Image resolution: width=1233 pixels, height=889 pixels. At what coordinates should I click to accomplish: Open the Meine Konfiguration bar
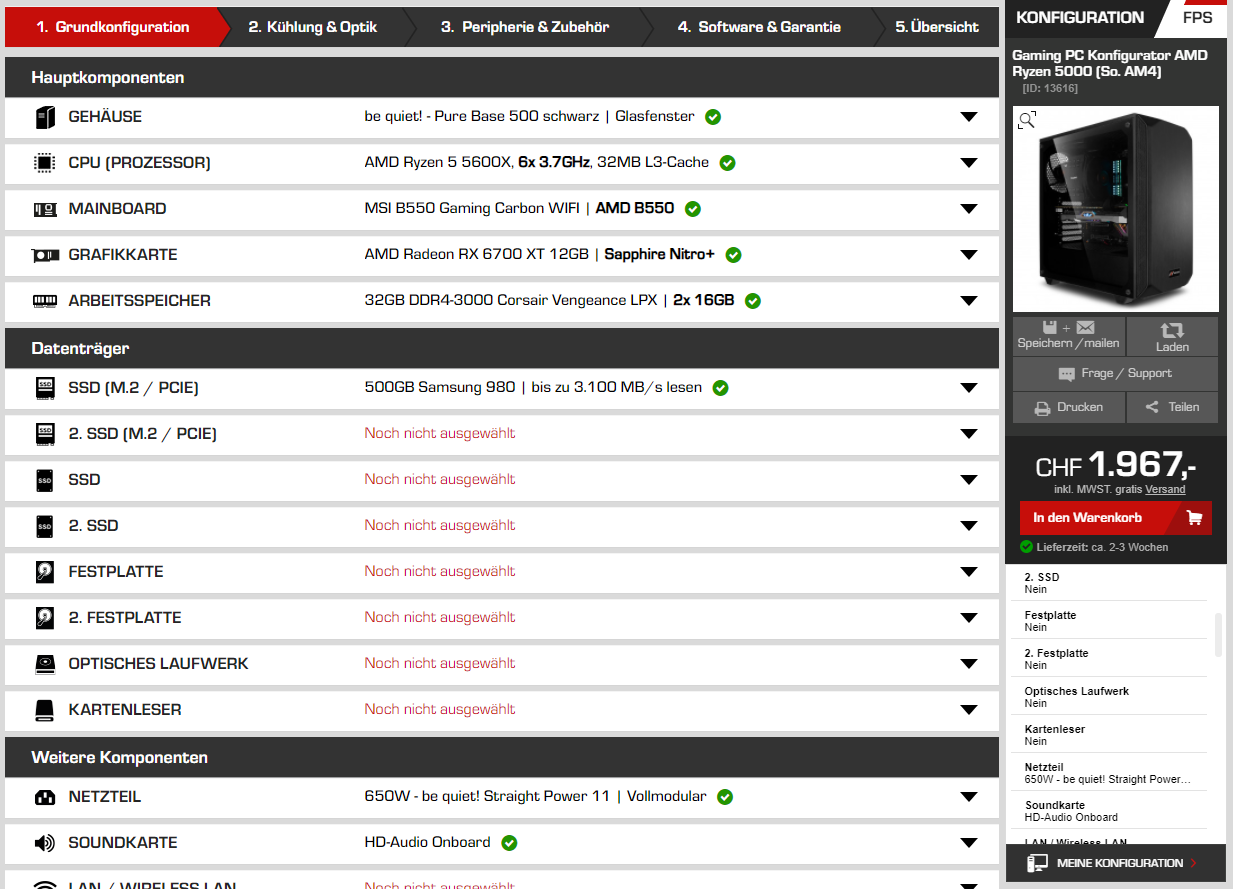tap(1115, 863)
